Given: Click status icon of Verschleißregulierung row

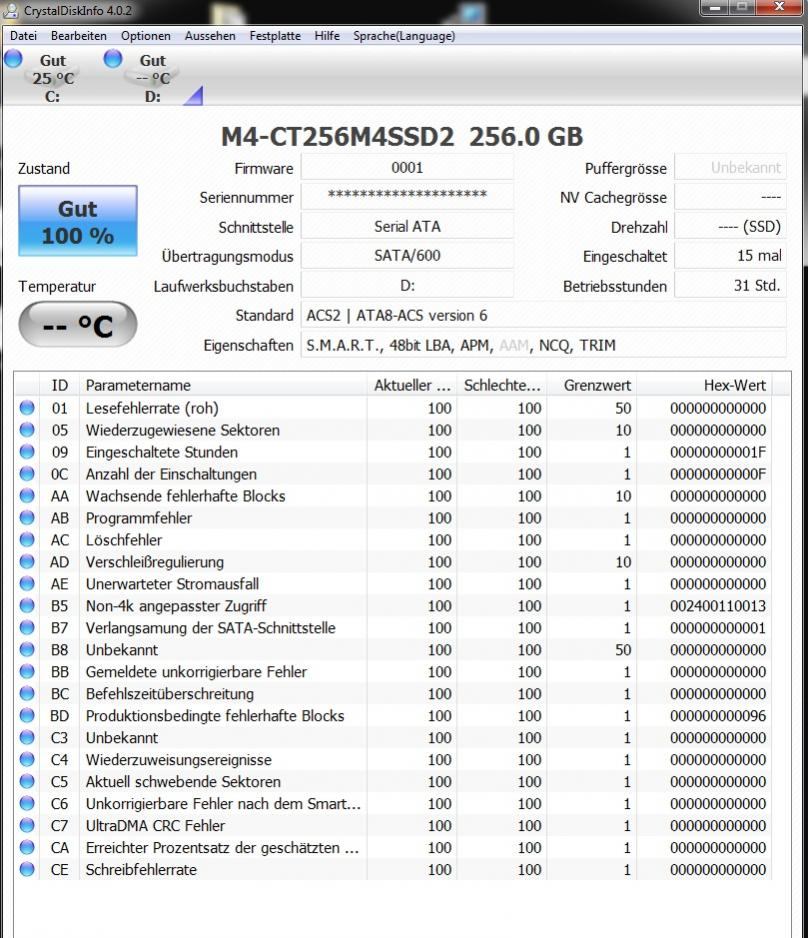Looking at the screenshot, I should (27, 561).
